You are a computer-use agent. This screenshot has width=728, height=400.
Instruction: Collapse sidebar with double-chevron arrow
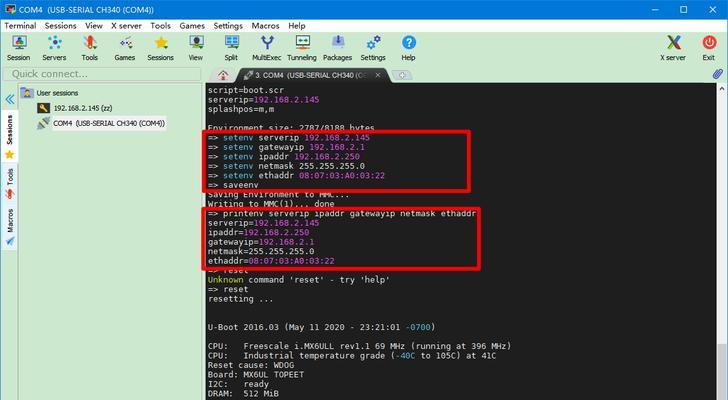10,99
